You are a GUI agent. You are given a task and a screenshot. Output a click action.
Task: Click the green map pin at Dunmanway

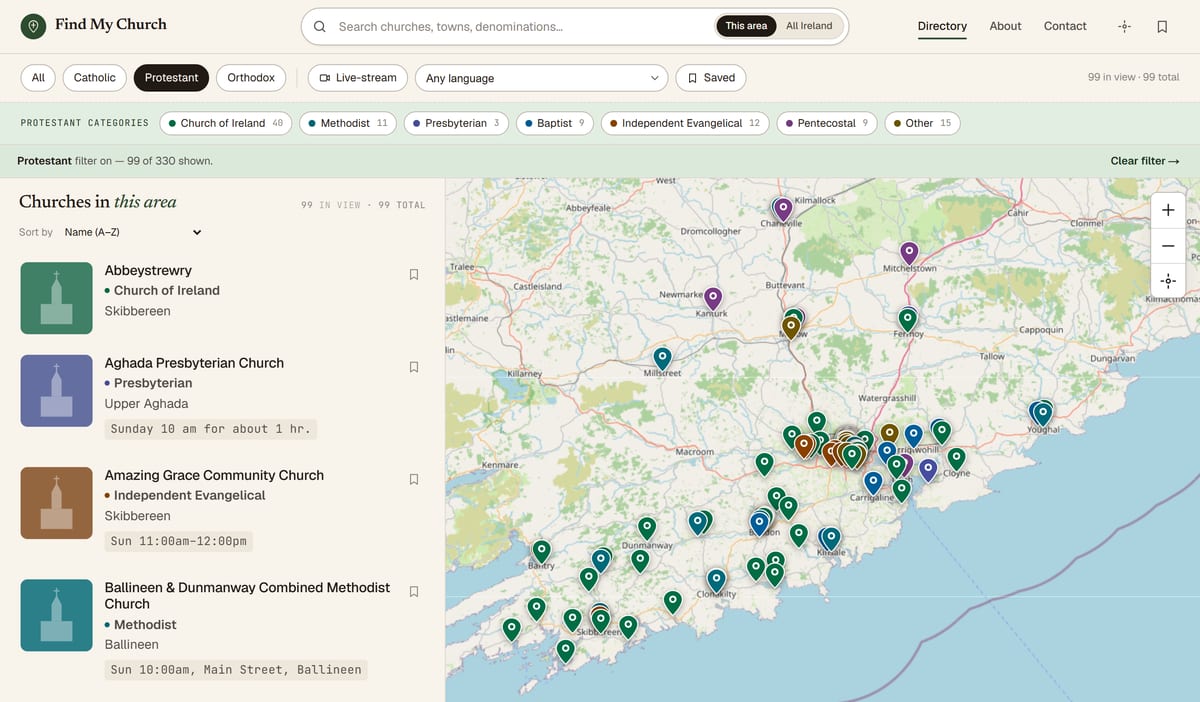tap(647, 527)
